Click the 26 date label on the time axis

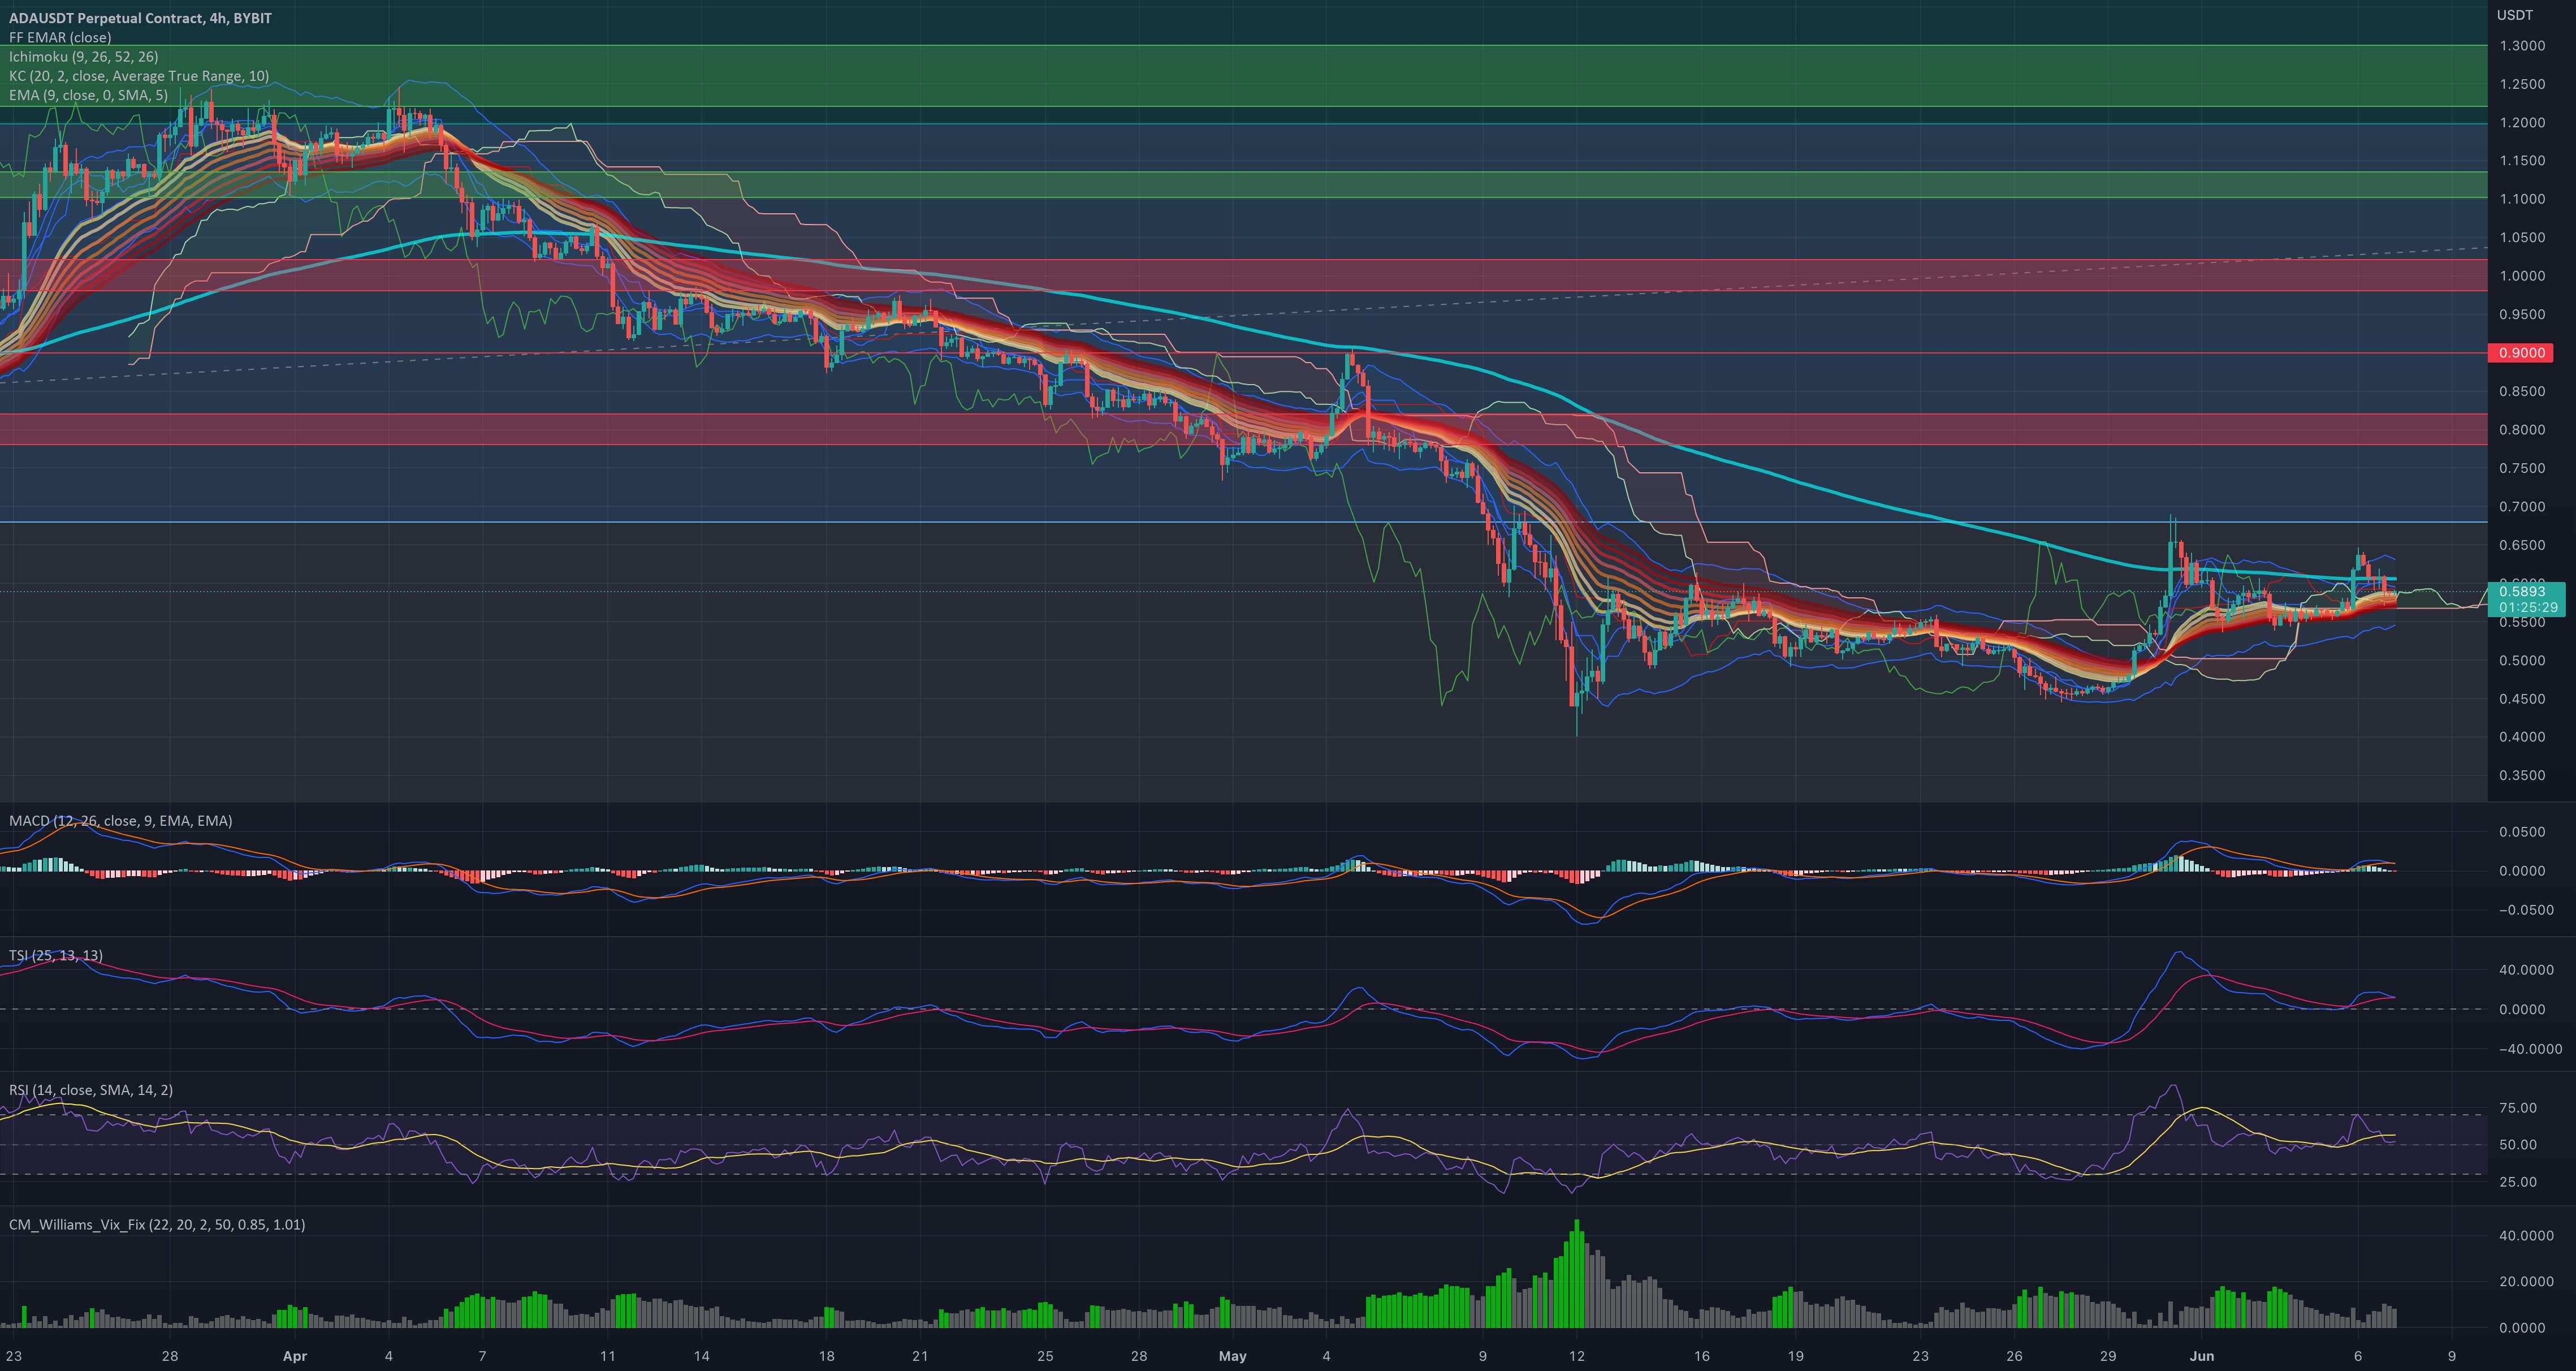click(x=2014, y=1357)
